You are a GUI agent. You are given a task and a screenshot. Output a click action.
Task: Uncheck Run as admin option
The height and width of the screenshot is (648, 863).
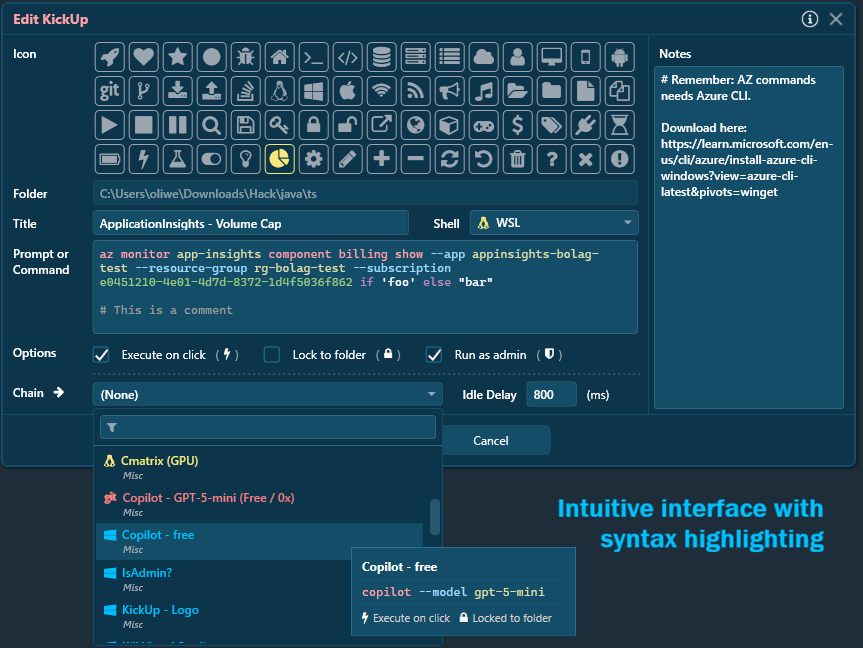click(434, 355)
